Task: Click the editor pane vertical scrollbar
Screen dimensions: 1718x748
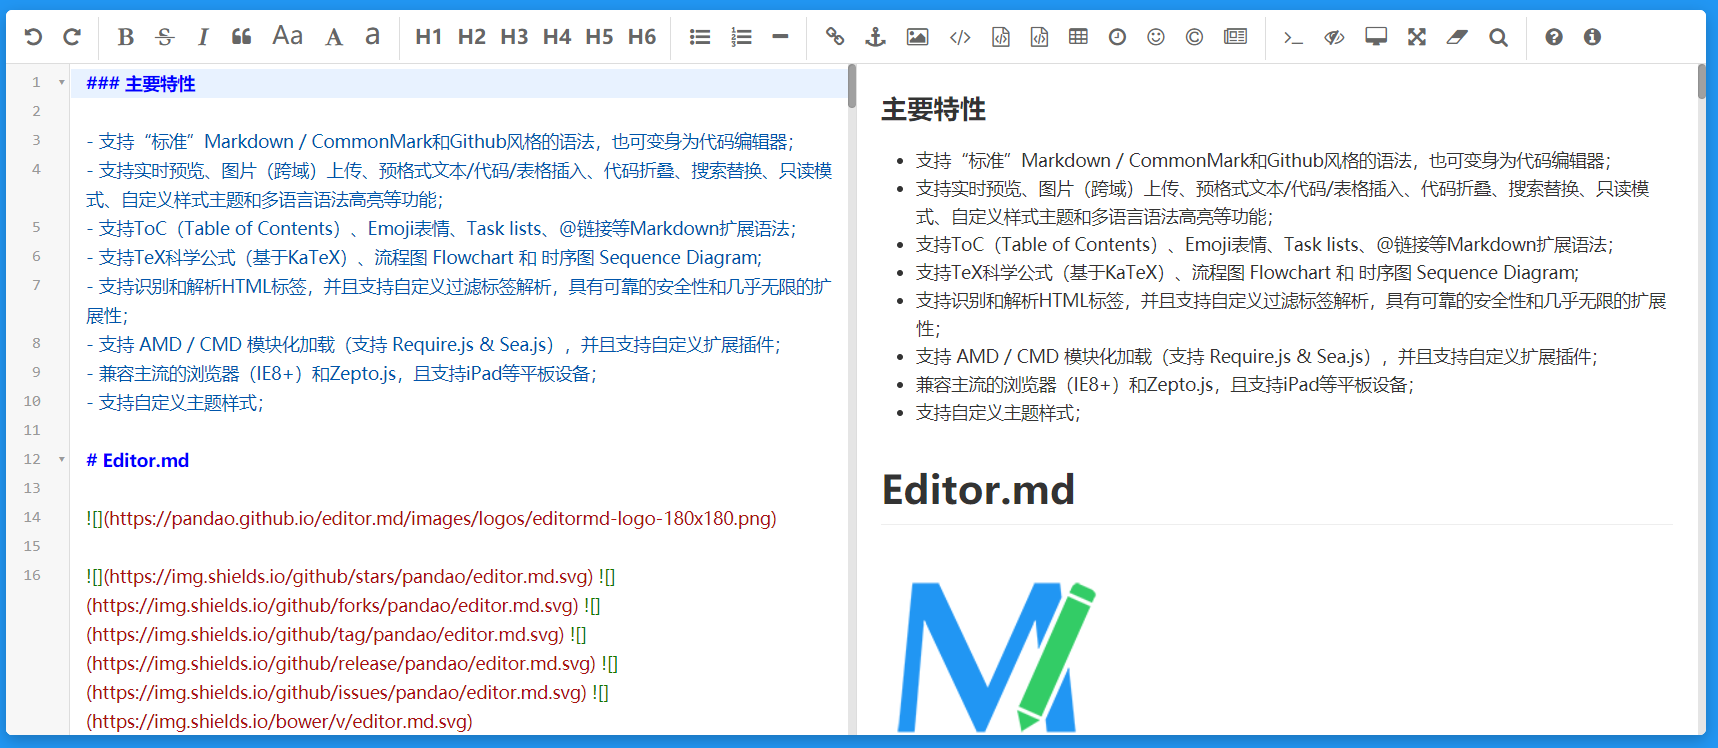Action: point(852,86)
